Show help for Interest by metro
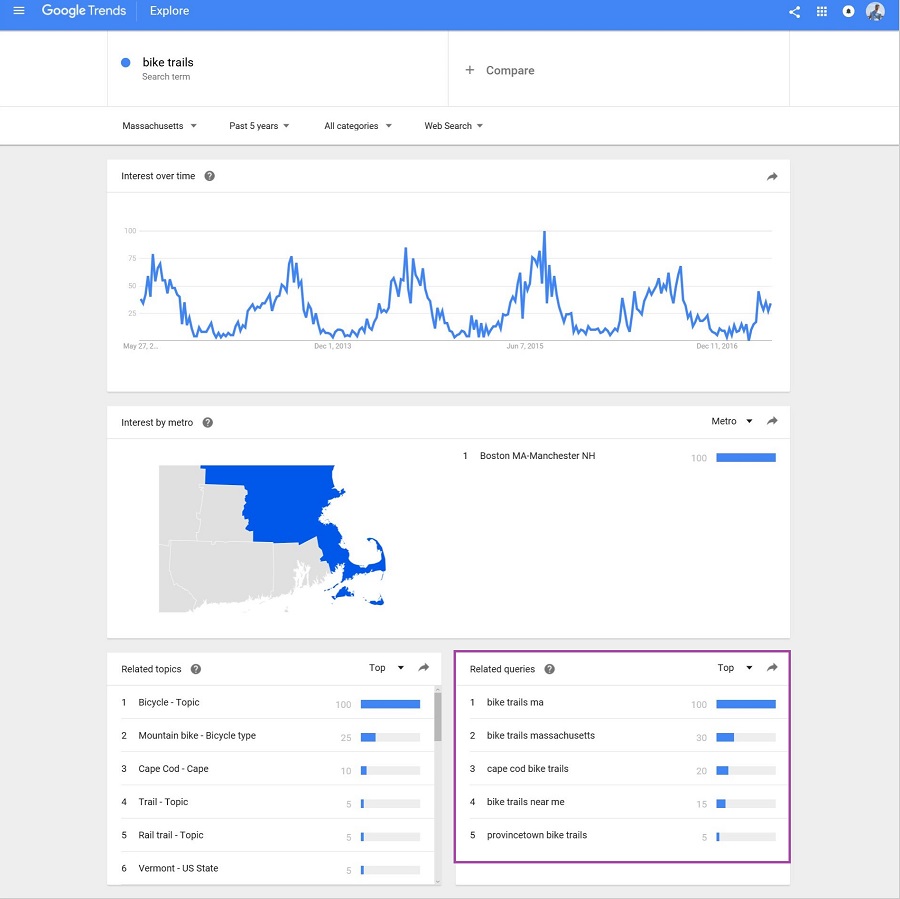900x899 pixels. tap(208, 423)
